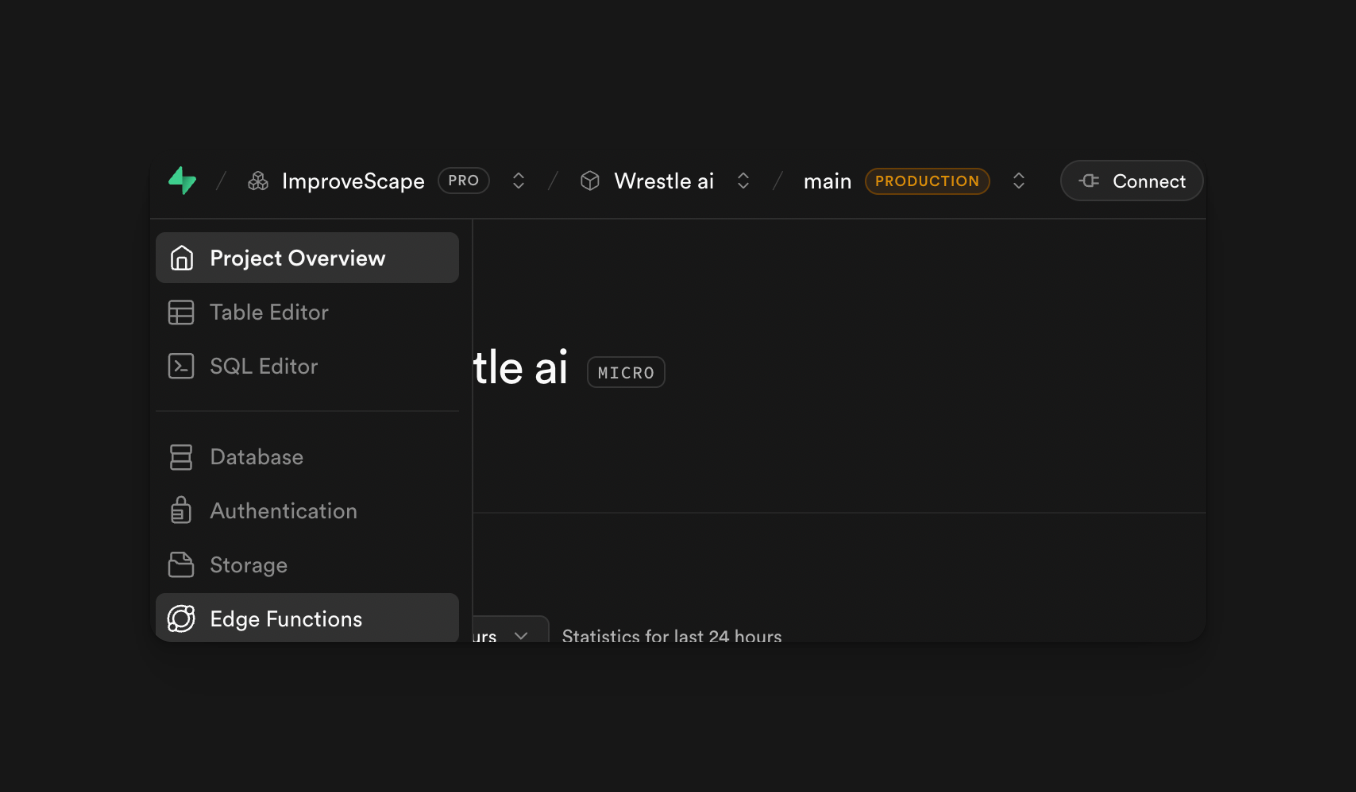Click the SQL Editor terminal icon

click(181, 366)
